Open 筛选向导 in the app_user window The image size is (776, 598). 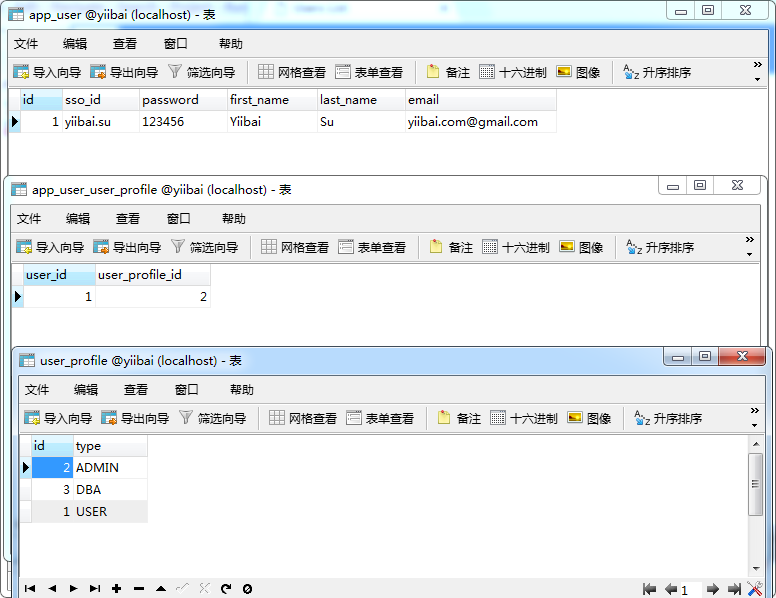(x=201, y=72)
